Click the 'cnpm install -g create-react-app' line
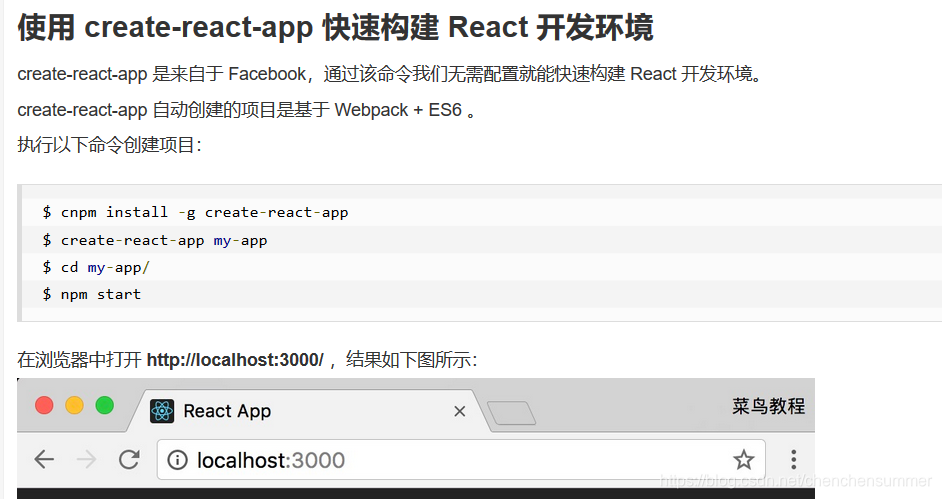The width and height of the screenshot is (942, 499). [x=195, y=213]
